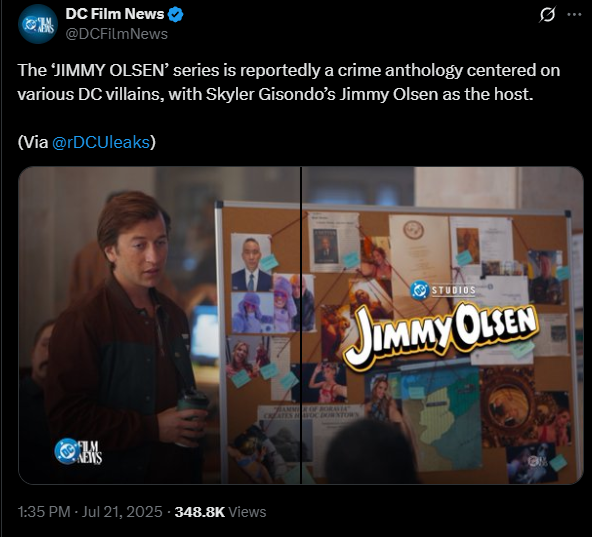Open the @DCFilmNews handle link

117,34
